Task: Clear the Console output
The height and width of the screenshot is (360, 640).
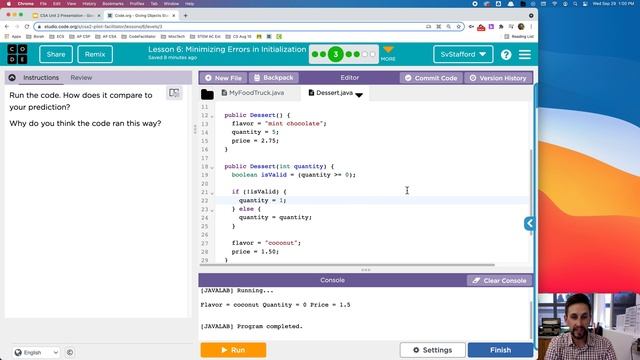Action: pos(500,280)
